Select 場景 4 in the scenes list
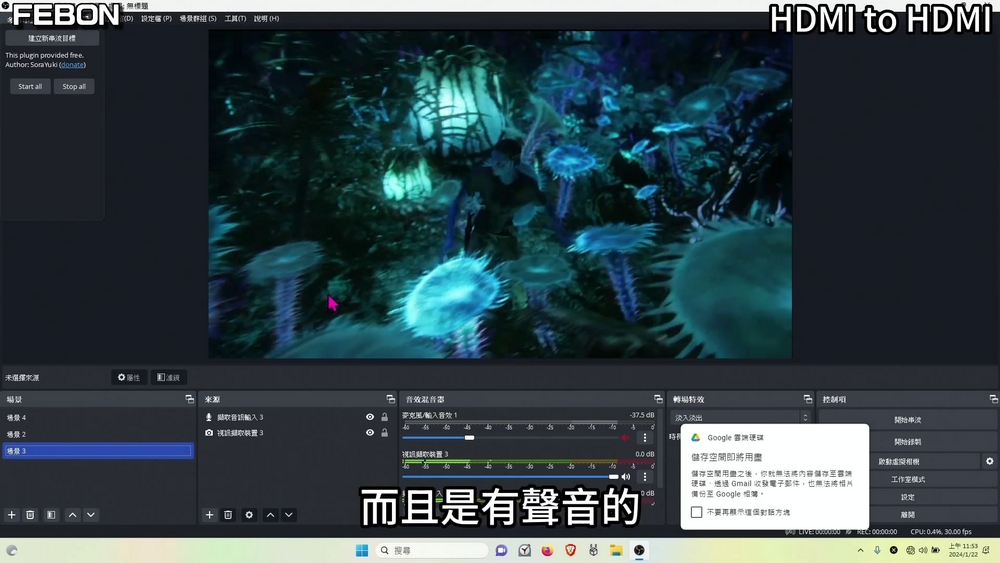 [x=98, y=418]
